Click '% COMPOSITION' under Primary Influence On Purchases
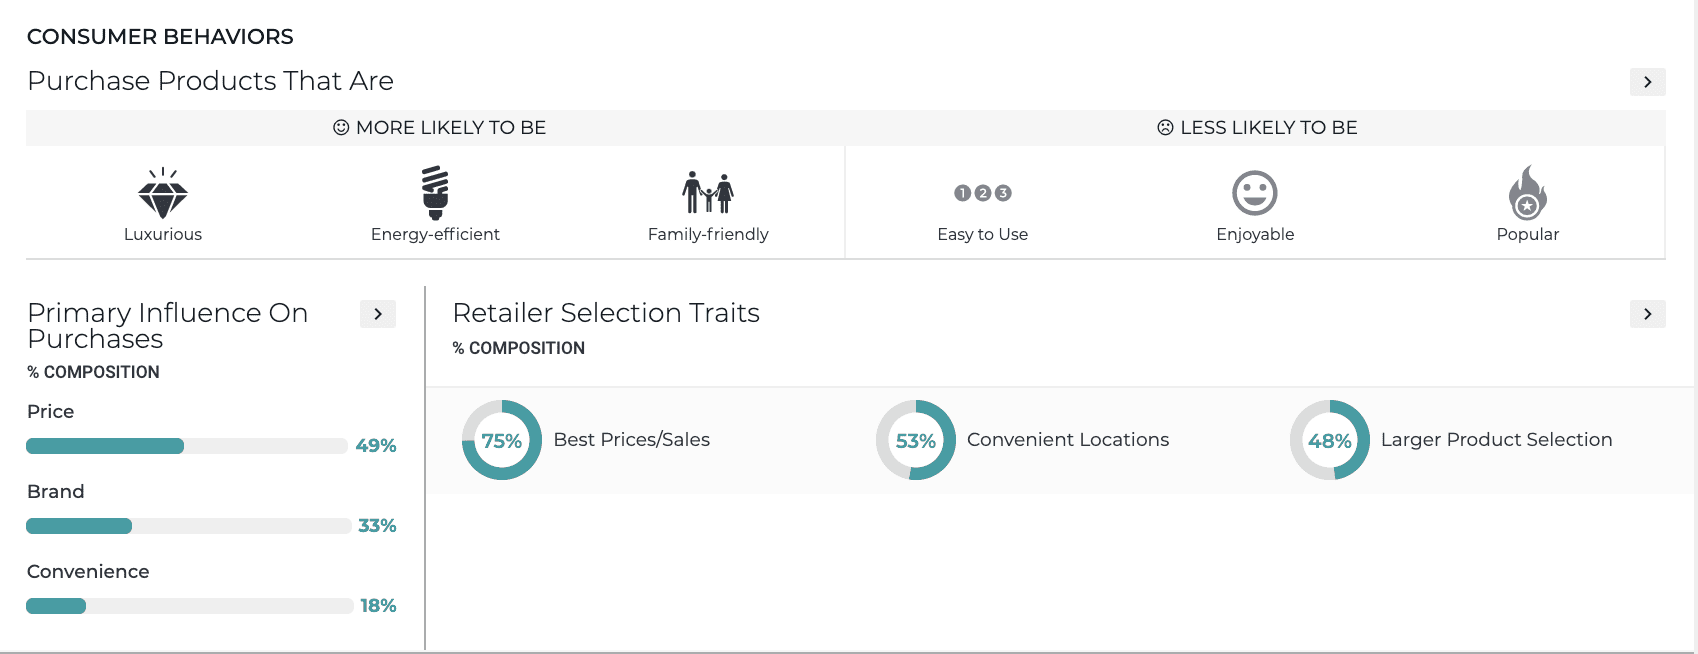1698x654 pixels. coord(93,372)
